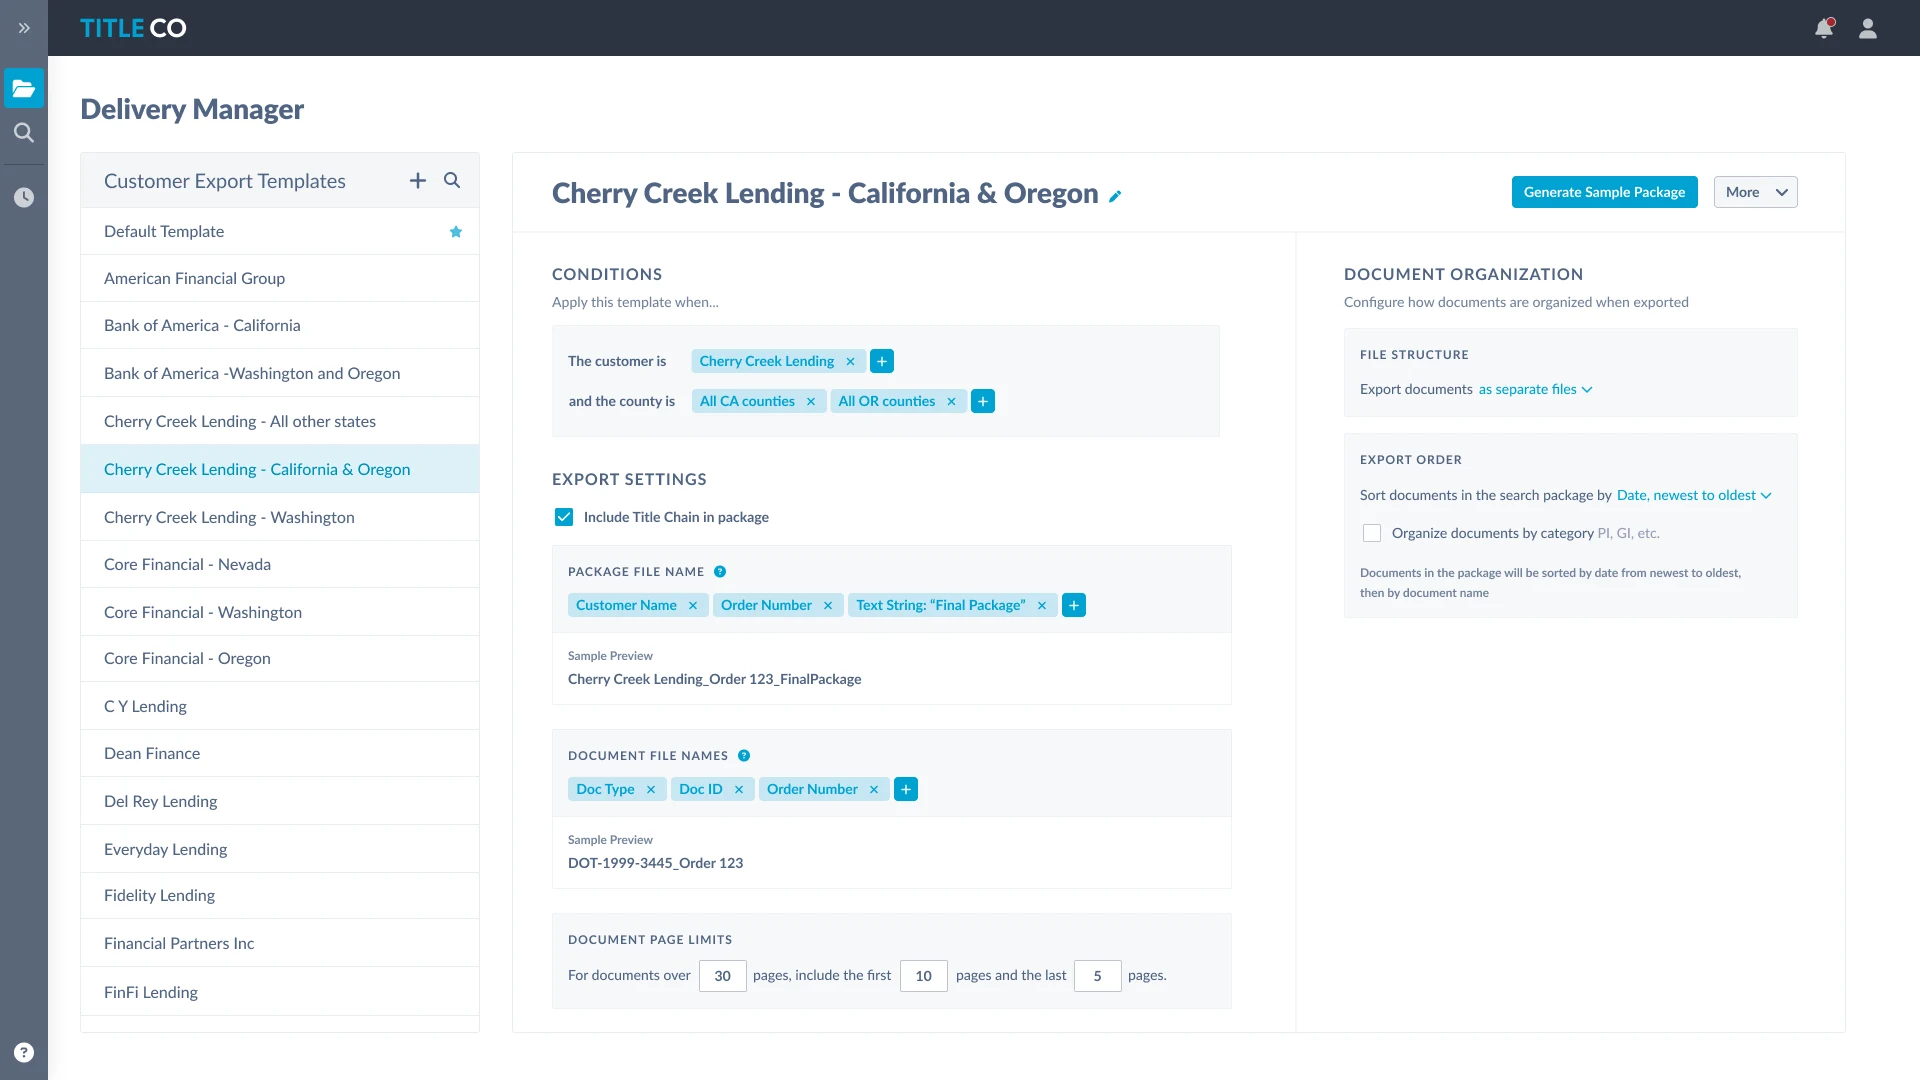The height and width of the screenshot is (1080, 1920).
Task: Select Cherry Creek Lending - Washington template
Action: tap(280, 517)
